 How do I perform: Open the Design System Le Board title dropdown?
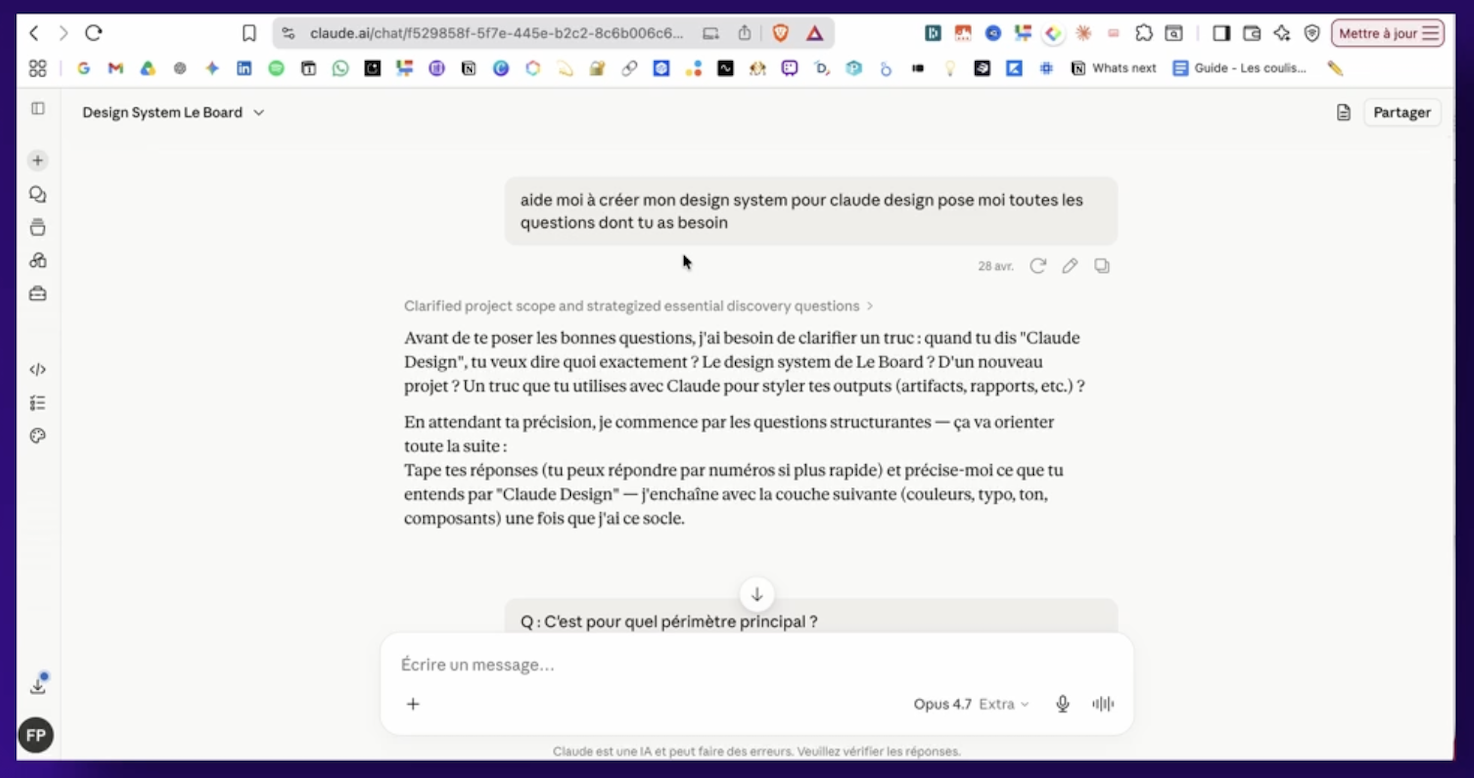[x=173, y=112]
